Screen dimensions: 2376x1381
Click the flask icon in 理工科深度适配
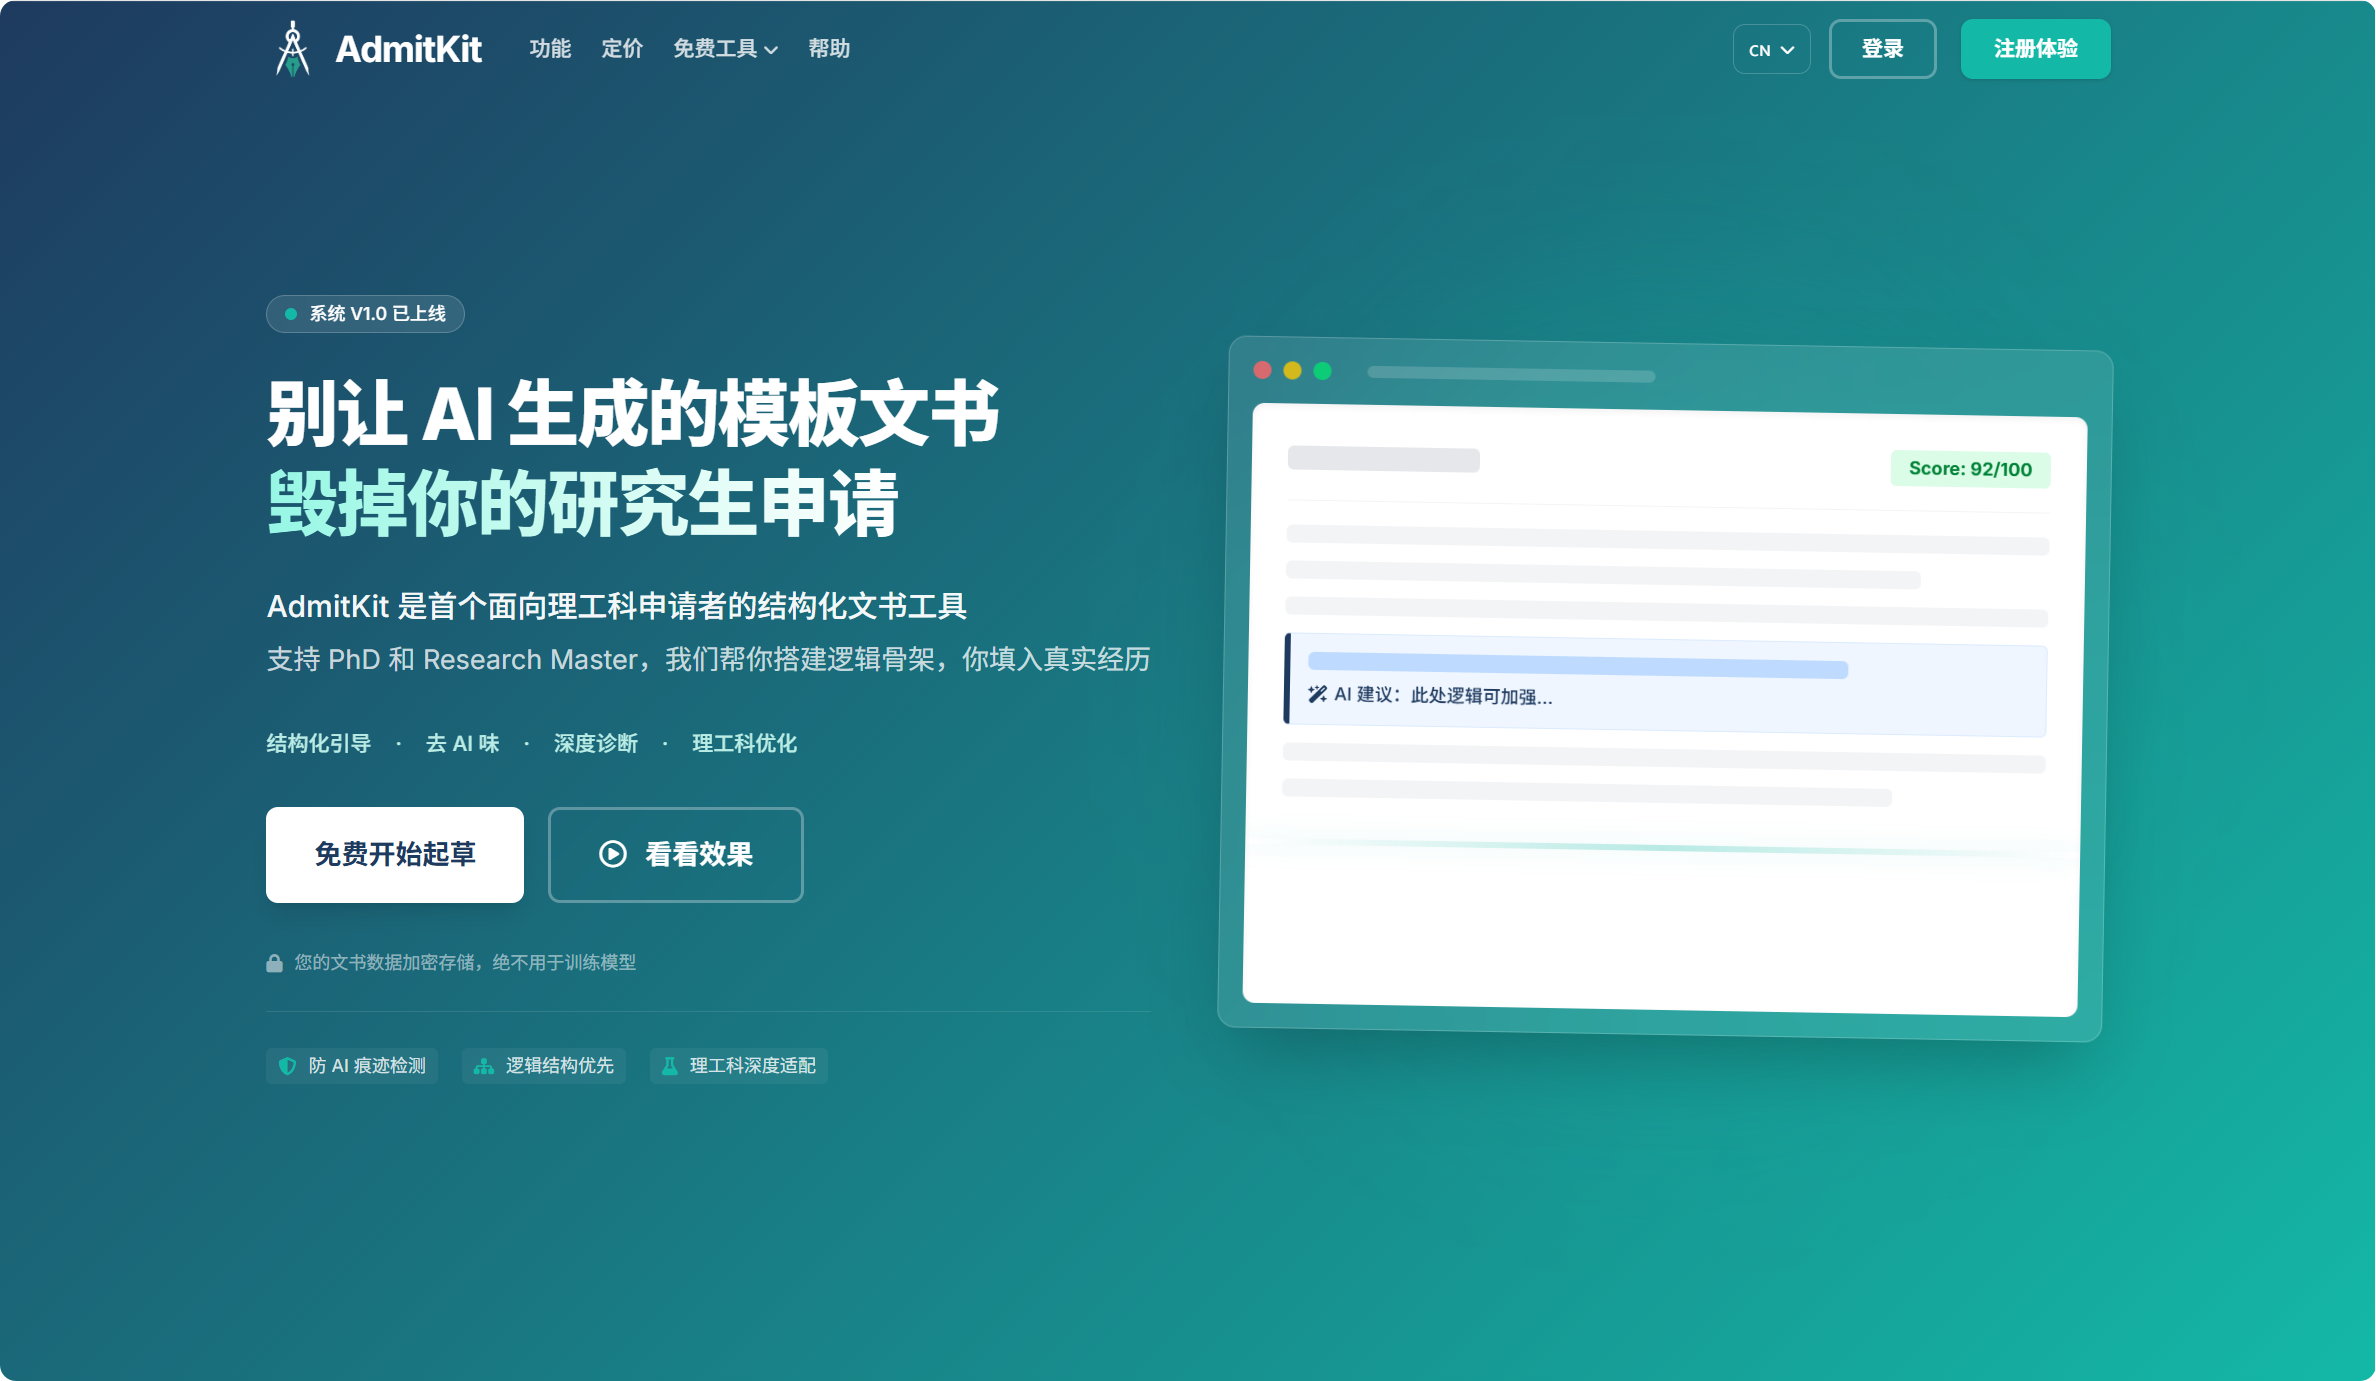(x=670, y=1066)
